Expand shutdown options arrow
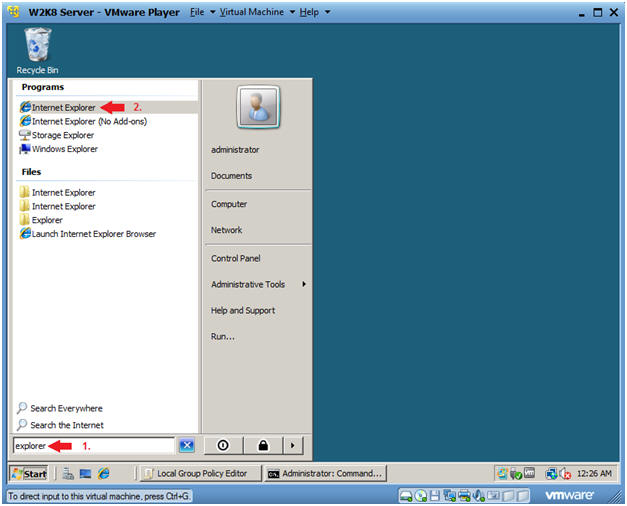This screenshot has height=506, width=627. coord(293,445)
